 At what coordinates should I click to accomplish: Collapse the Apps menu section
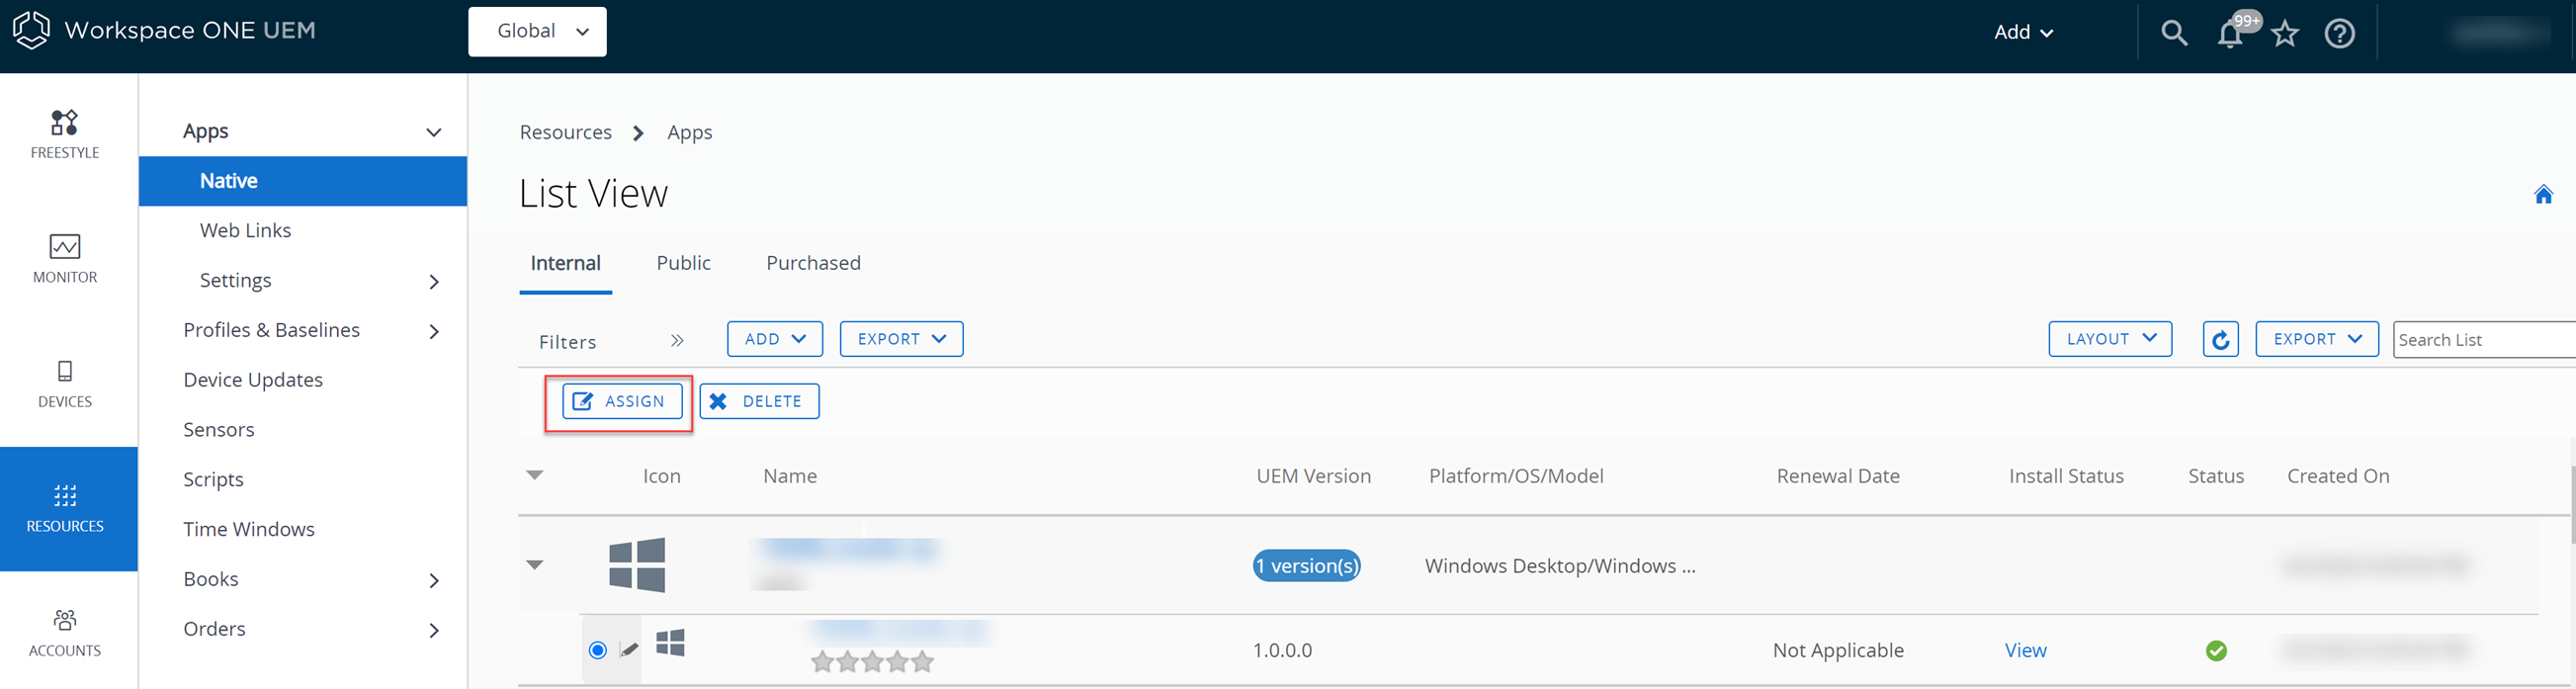(x=434, y=132)
